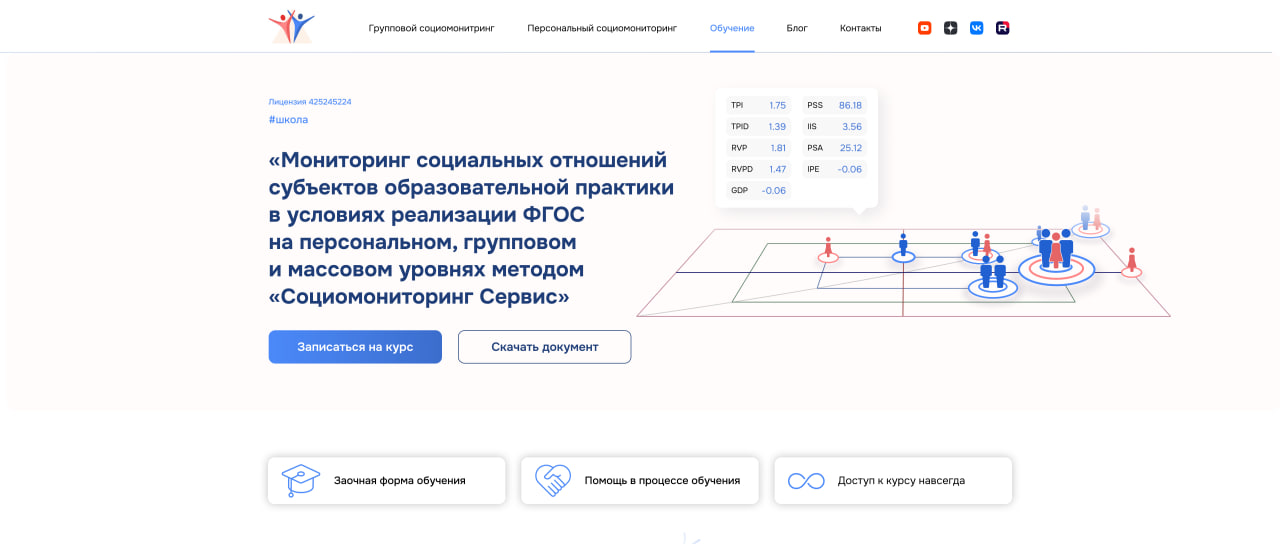Click the RVPD value 1.47
This screenshot has height=544, width=1280.
777,169
